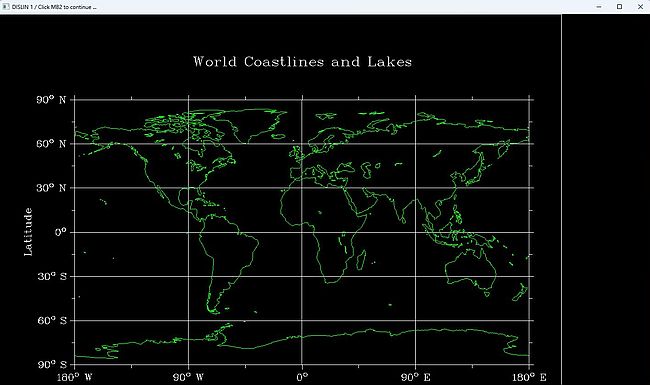This screenshot has height=385, width=650.
Task: Click the 90° E longitude label
Action: click(415, 377)
